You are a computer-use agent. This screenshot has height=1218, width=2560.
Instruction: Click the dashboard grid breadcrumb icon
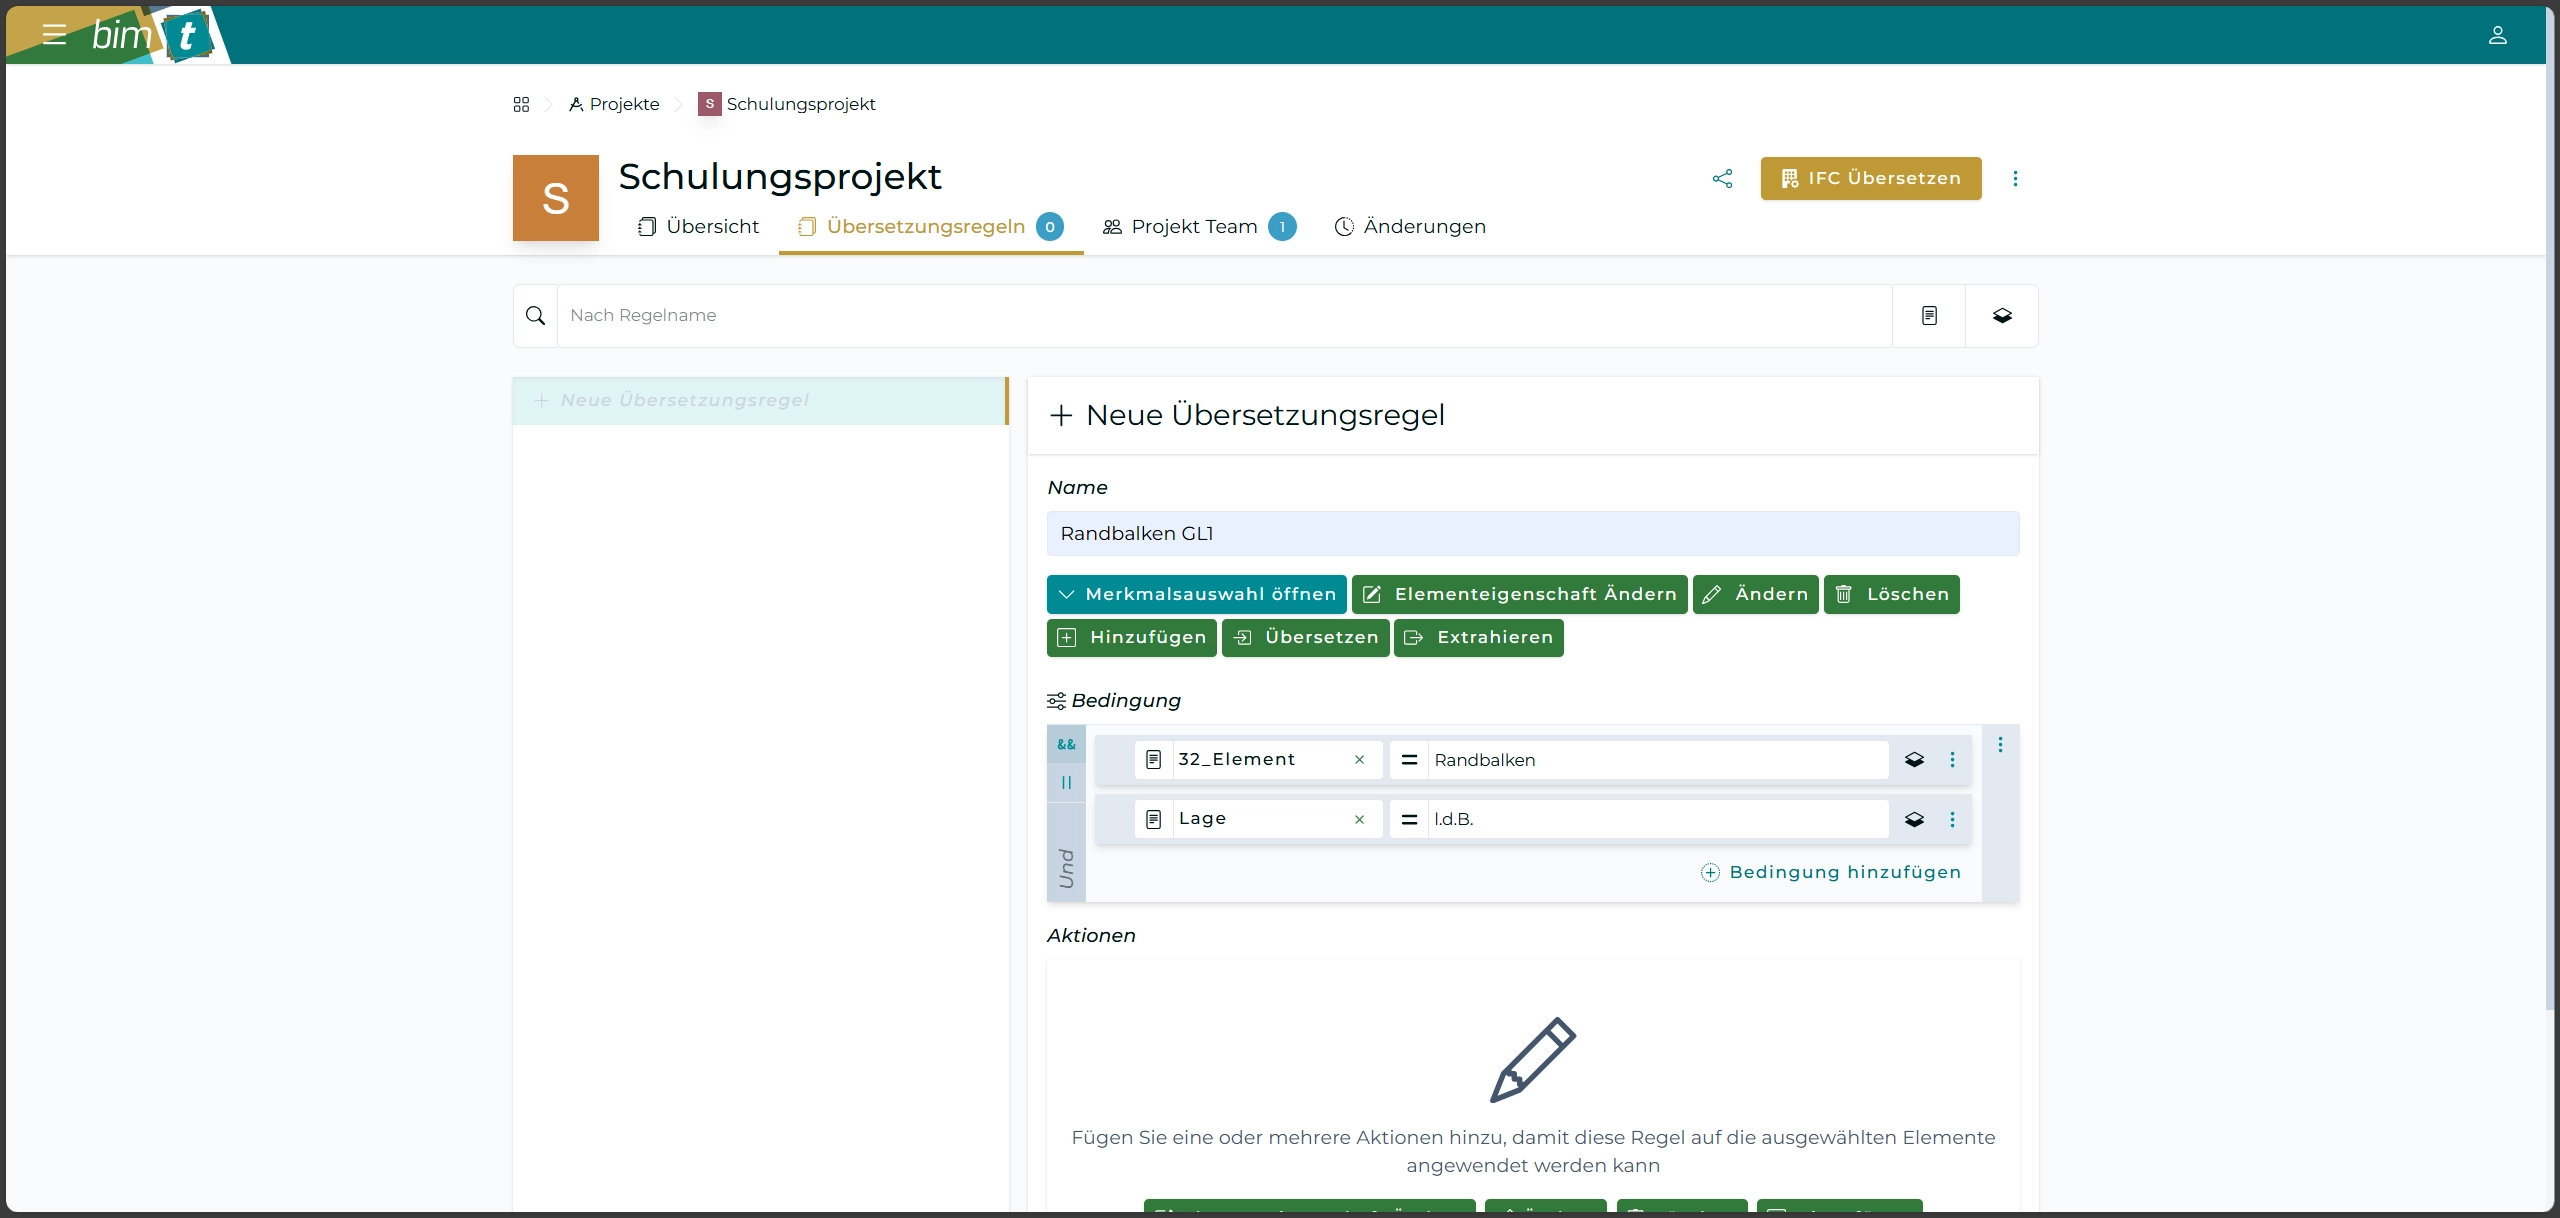click(x=521, y=104)
